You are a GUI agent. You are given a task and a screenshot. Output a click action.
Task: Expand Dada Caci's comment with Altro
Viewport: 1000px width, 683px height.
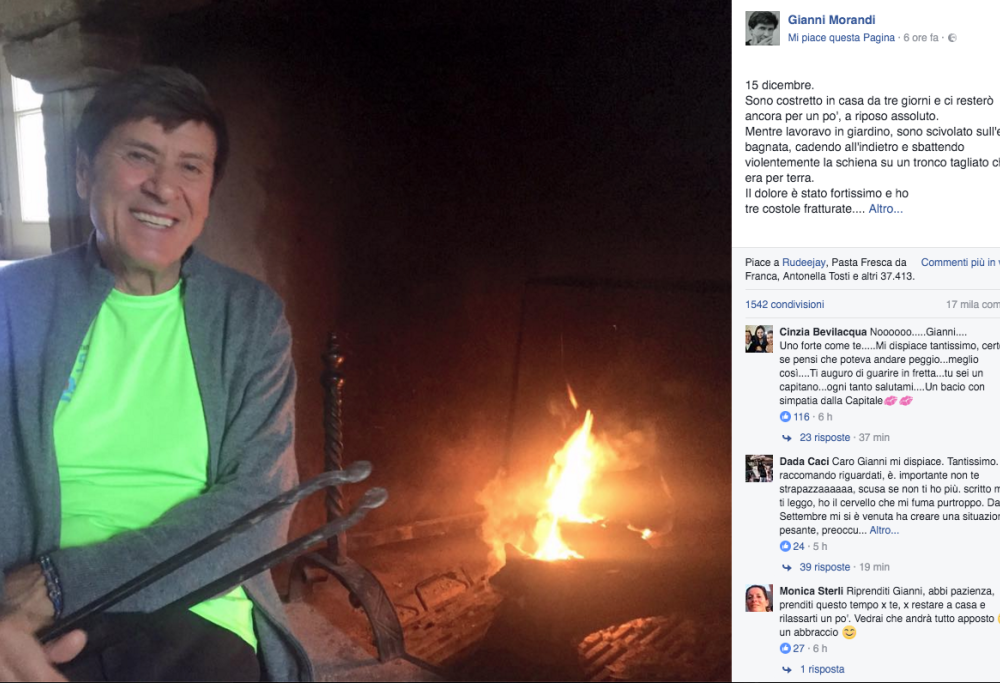[884, 530]
